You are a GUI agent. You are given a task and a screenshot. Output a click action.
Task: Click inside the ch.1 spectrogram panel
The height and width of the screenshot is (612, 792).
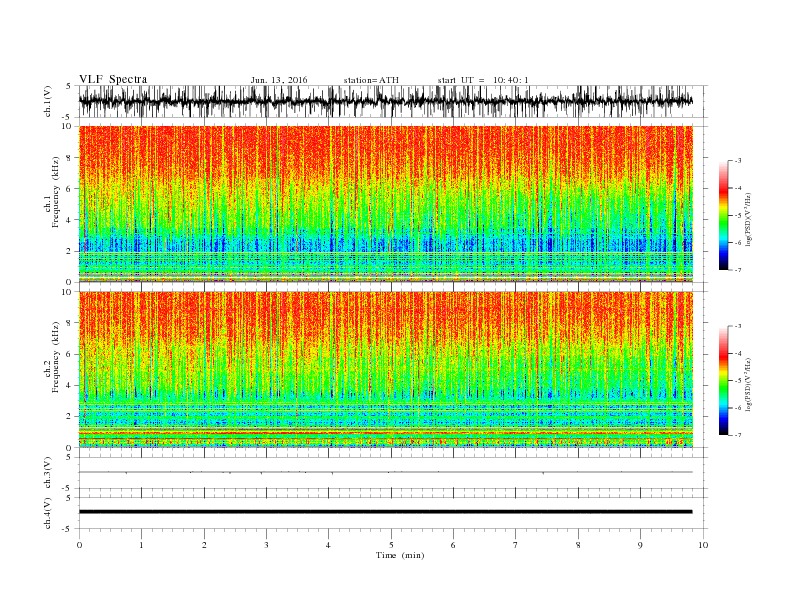click(386, 204)
